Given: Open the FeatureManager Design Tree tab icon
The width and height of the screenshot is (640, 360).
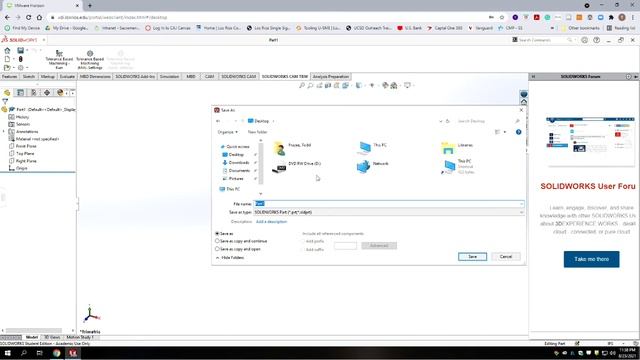Looking at the screenshot, I should coord(7,93).
